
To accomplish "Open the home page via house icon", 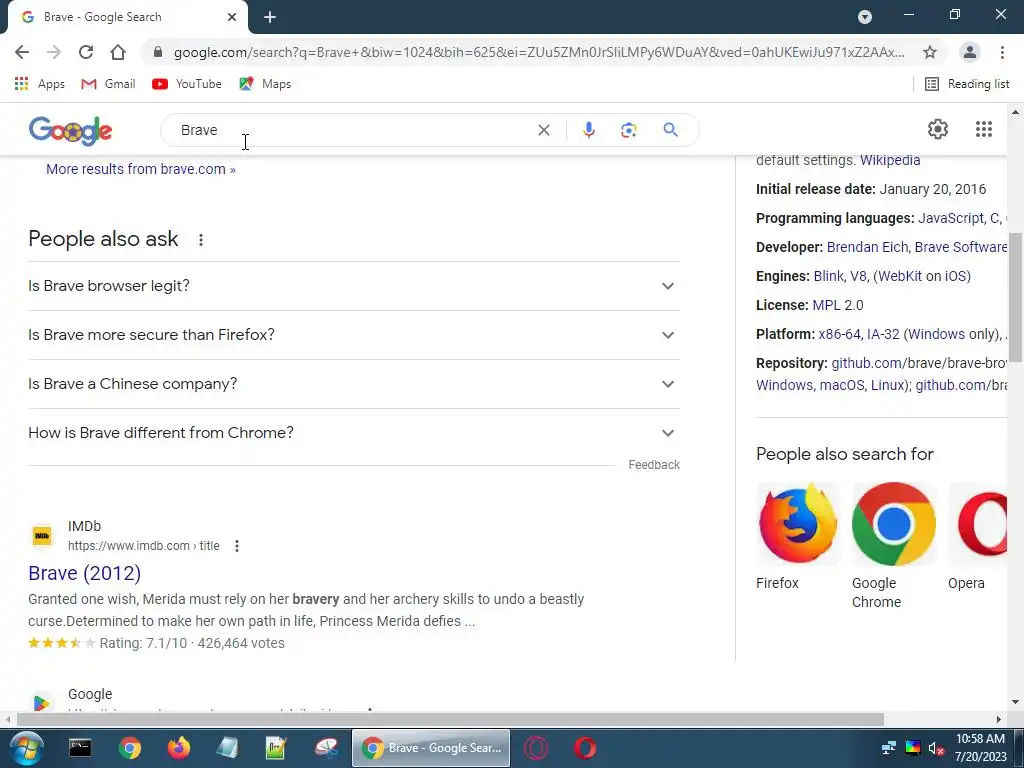I will click(x=118, y=52).
